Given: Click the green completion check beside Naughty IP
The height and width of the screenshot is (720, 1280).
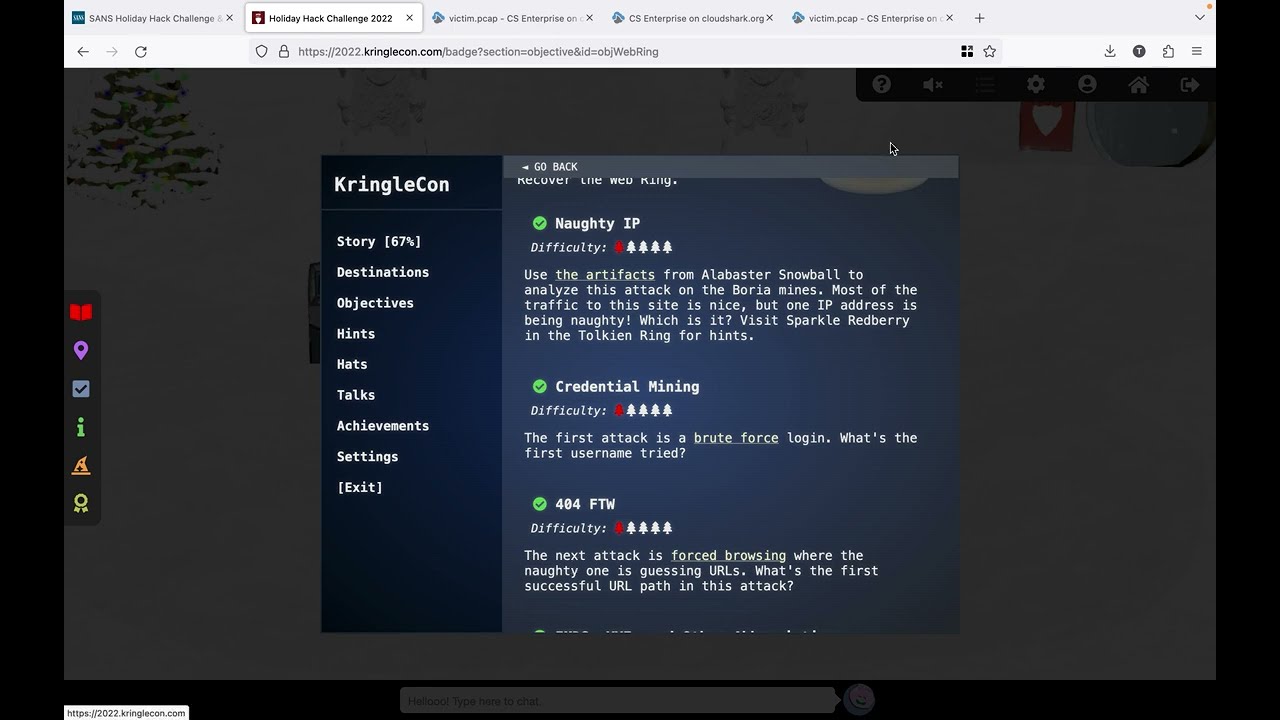Looking at the screenshot, I should click(540, 223).
